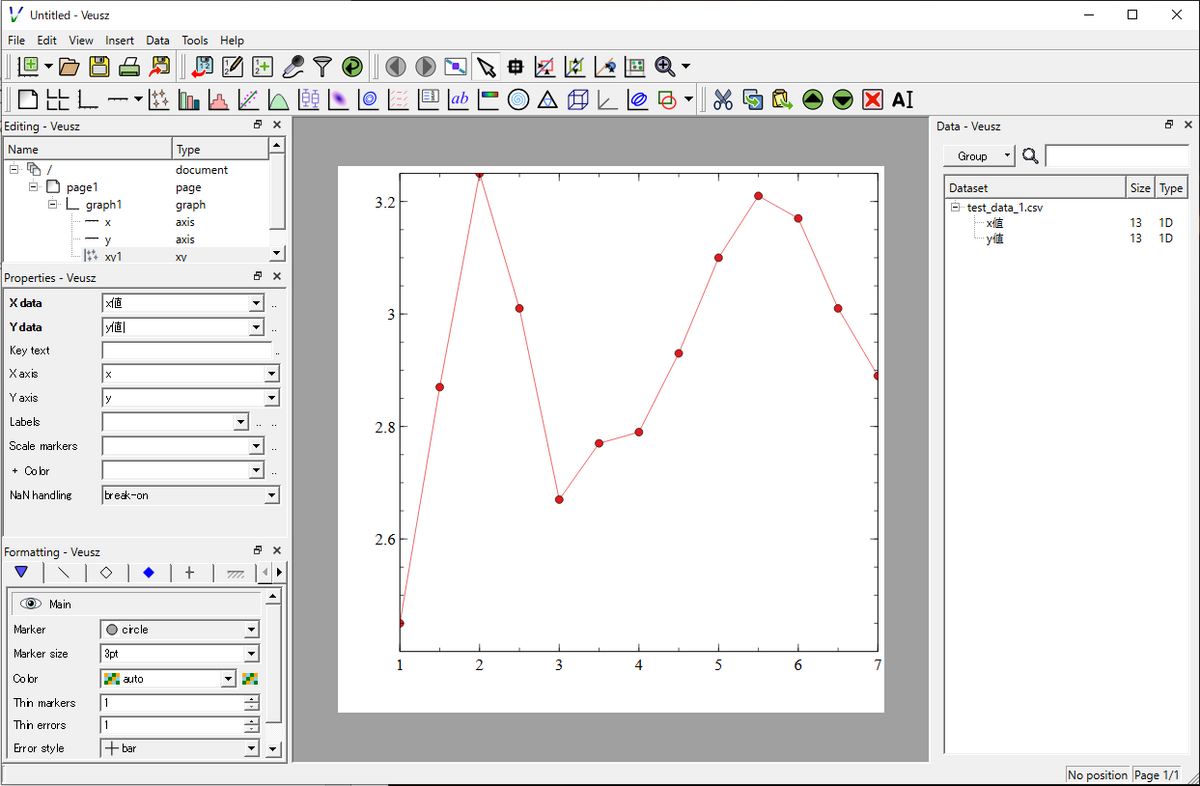
Task: Move selected widget up
Action: [813, 99]
